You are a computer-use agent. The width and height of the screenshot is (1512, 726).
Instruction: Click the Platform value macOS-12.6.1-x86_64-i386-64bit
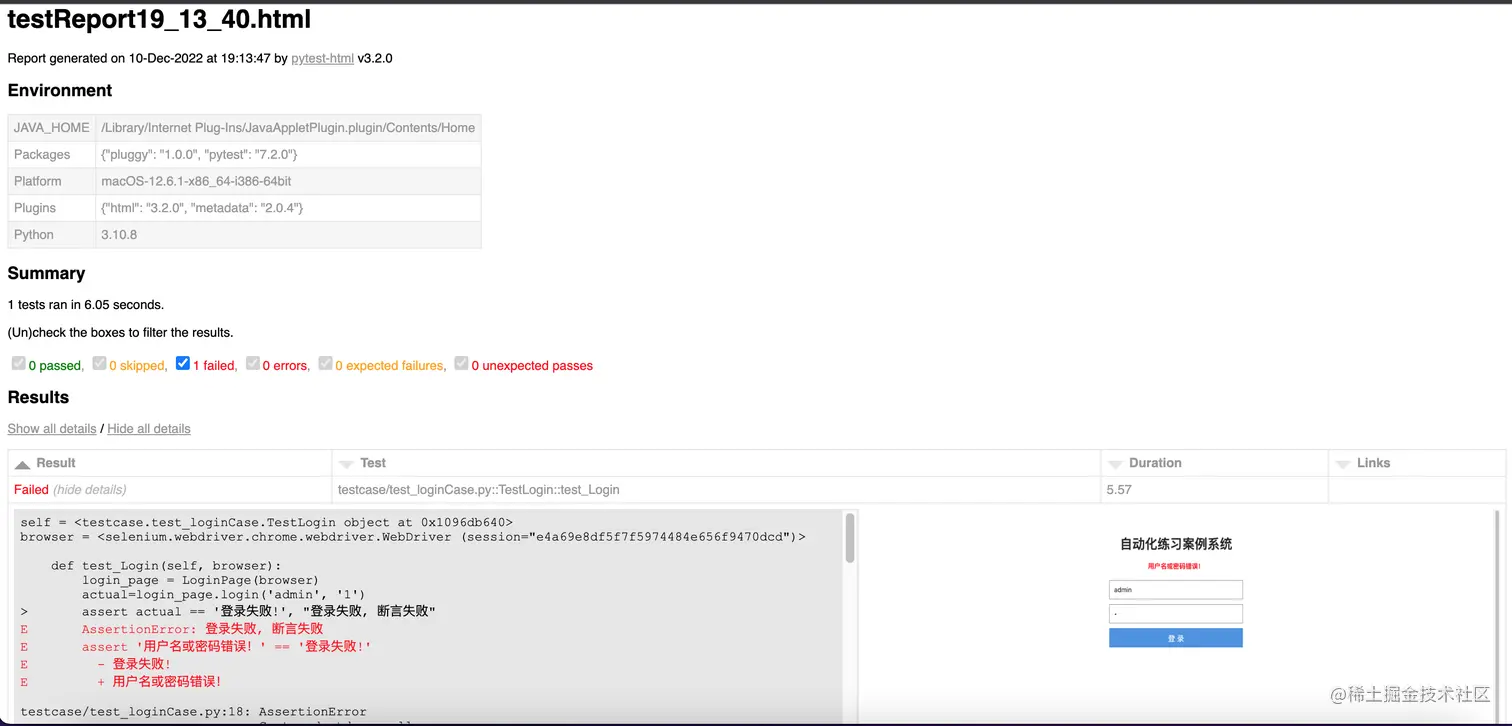tap(196, 181)
